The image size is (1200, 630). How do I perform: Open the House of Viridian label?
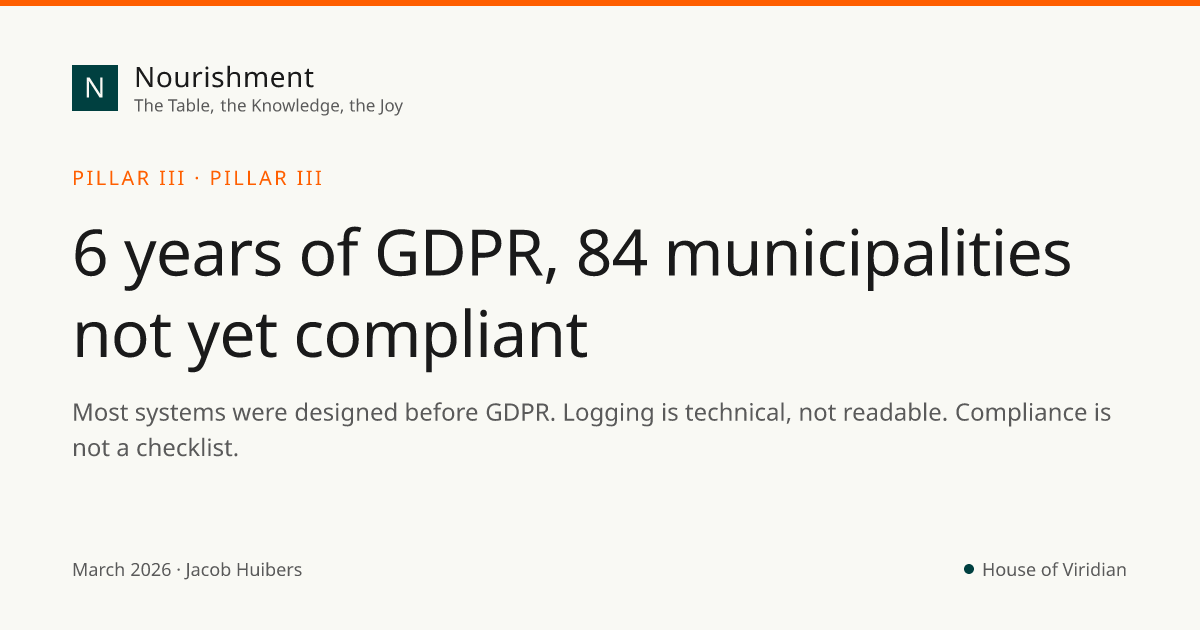point(1054,570)
